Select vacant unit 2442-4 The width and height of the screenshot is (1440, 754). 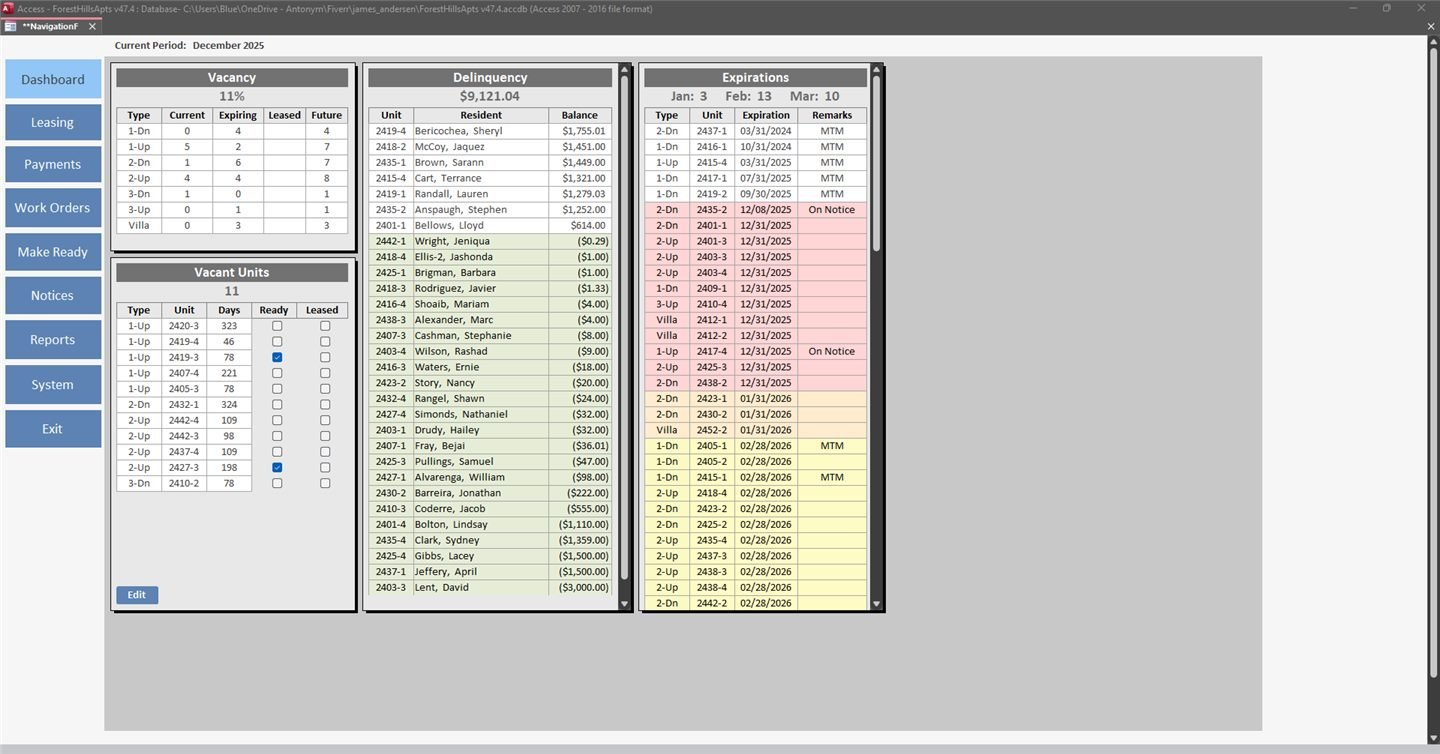[x=184, y=420]
